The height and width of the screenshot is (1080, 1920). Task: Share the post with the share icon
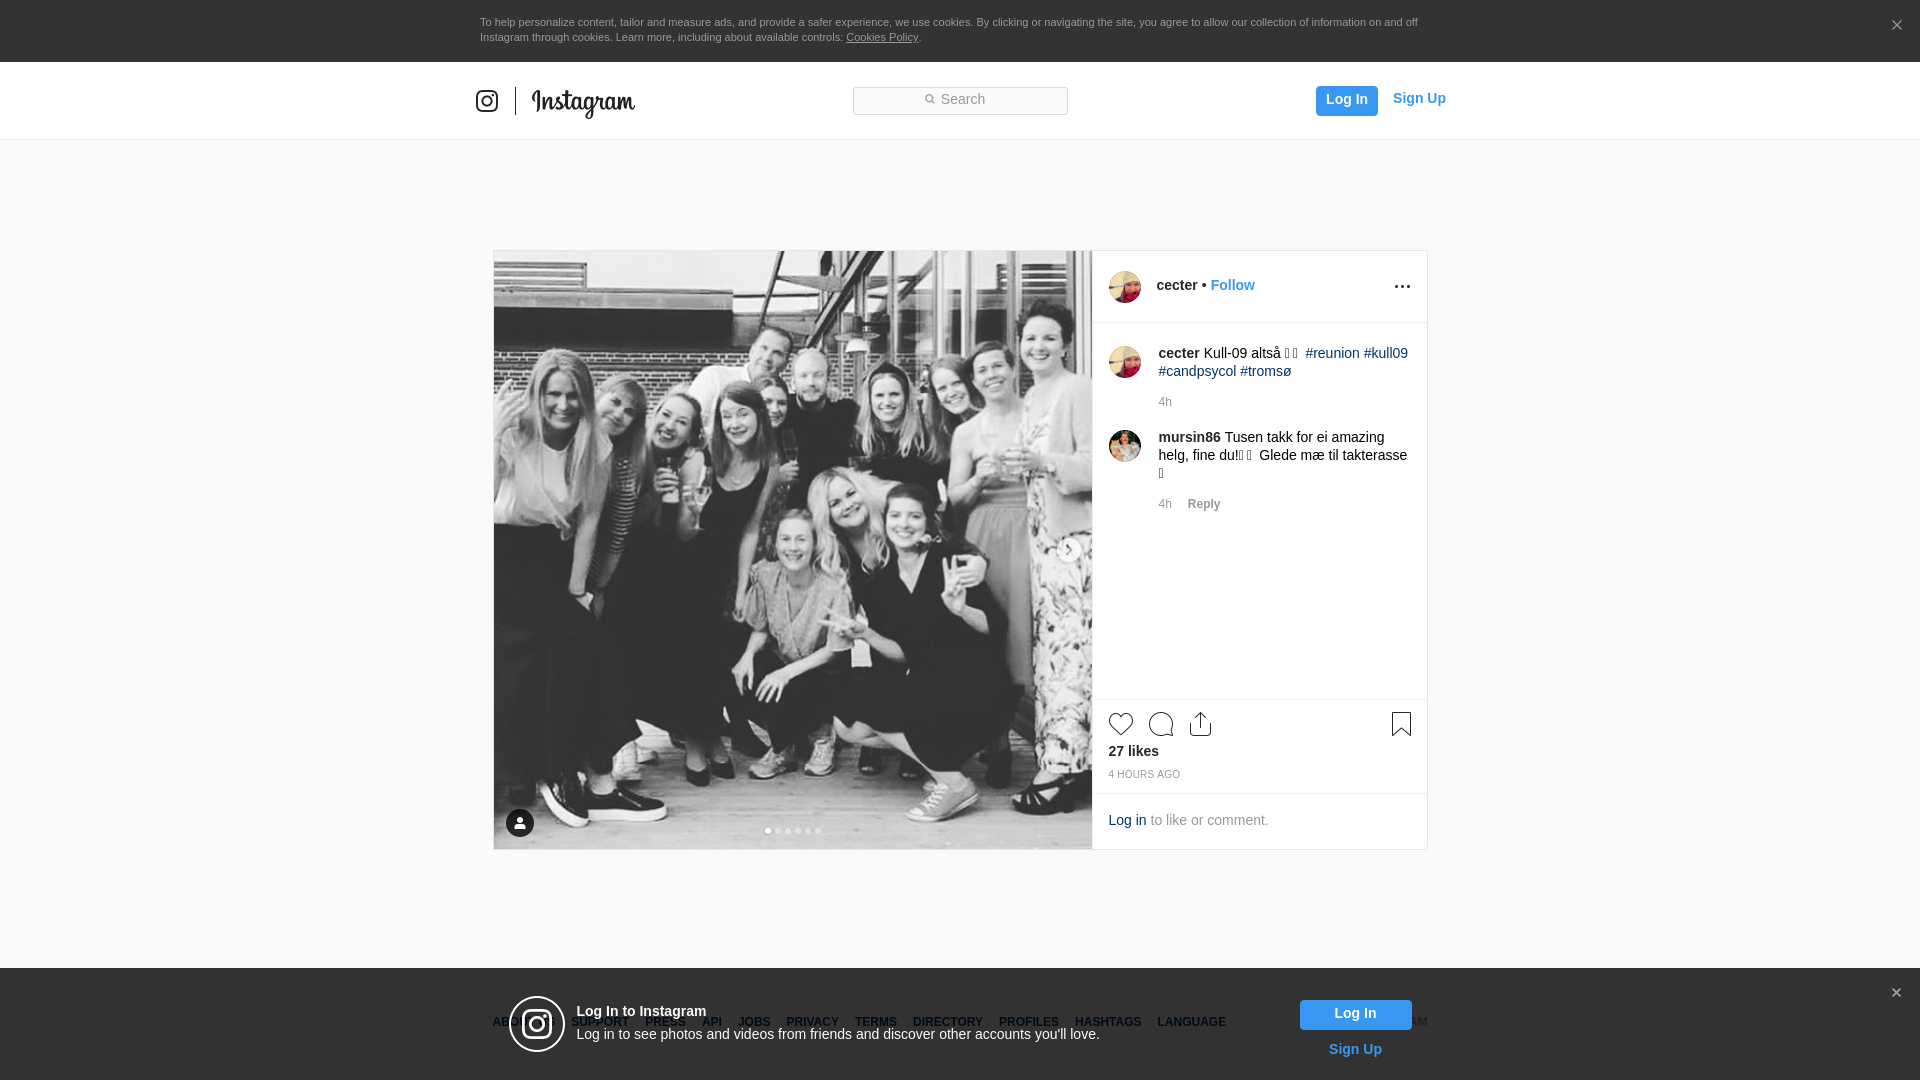point(1200,724)
